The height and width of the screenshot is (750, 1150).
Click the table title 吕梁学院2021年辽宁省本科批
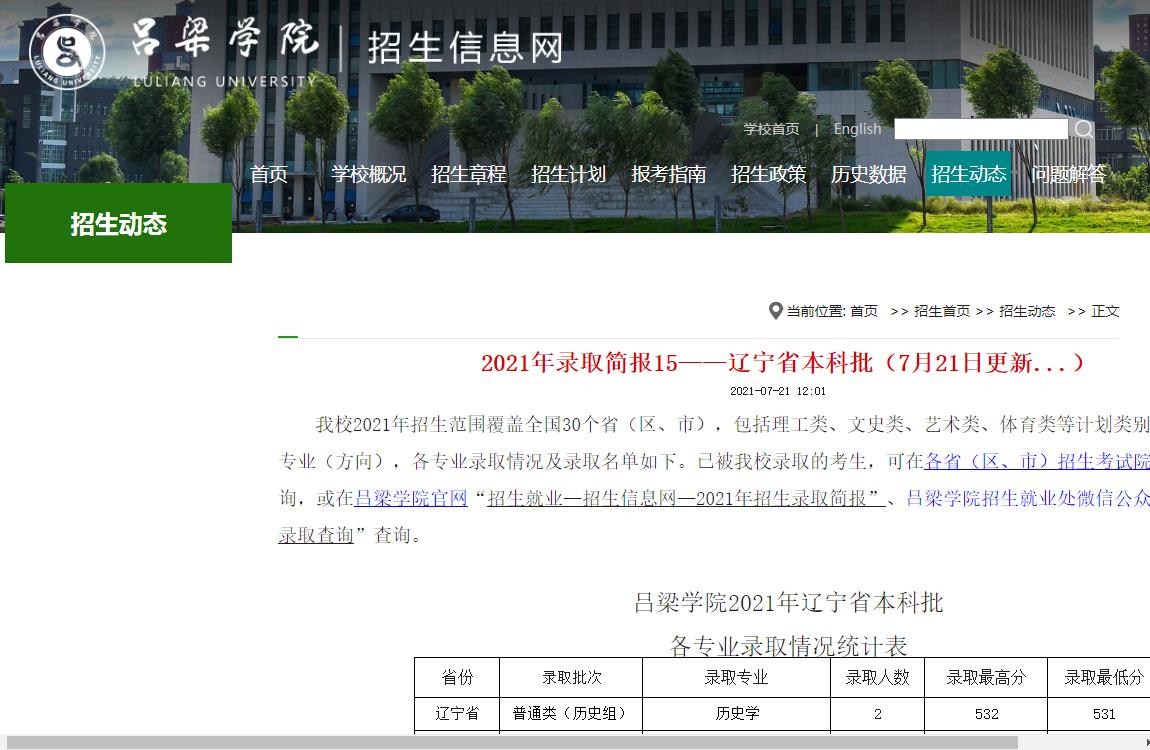pos(788,603)
